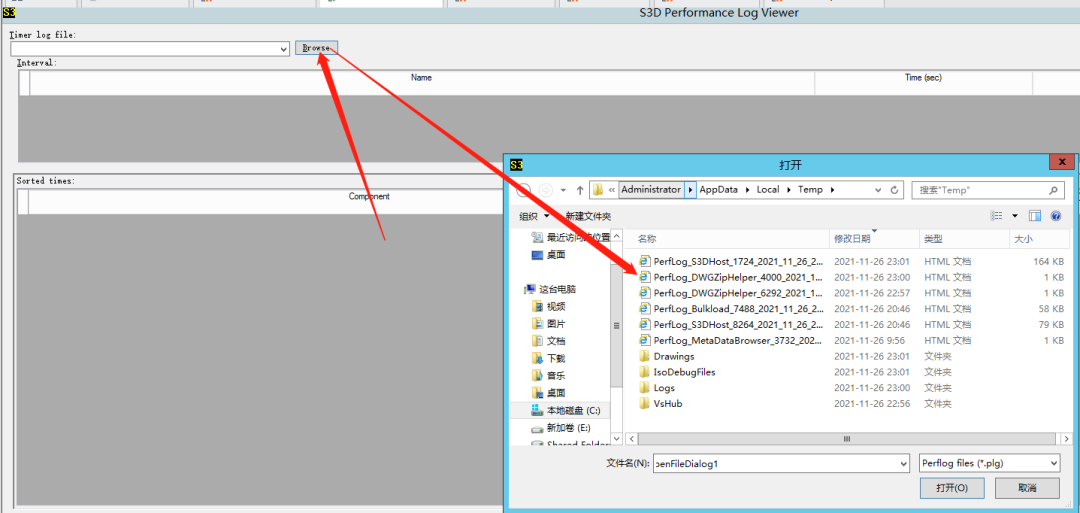Click the Browse button in Log Viewer
The height and width of the screenshot is (513, 1080).
316,48
